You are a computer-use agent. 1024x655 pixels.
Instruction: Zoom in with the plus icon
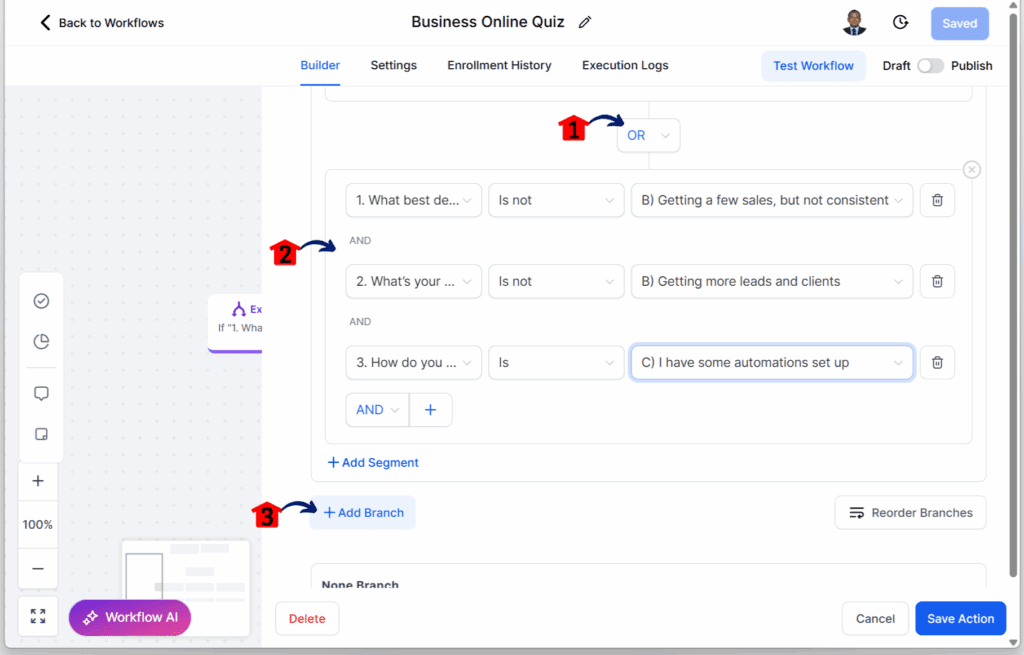38,481
